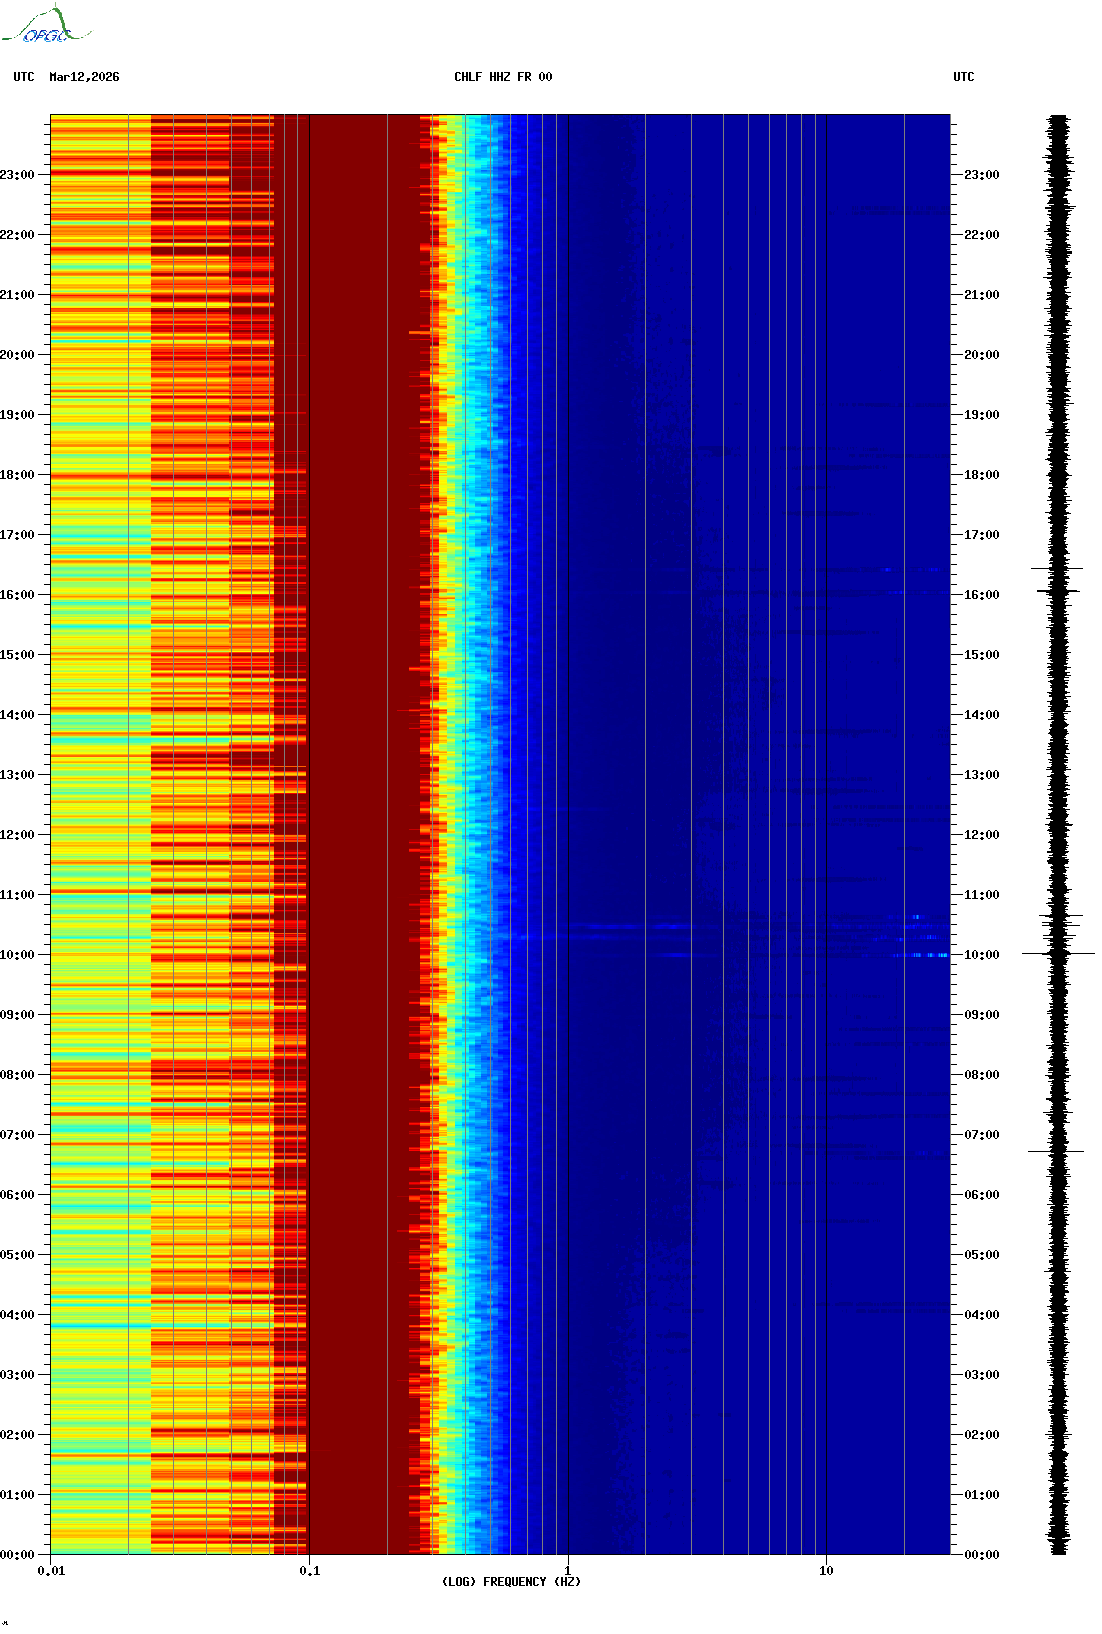Screen dimensions: 1102x1634
Task: Click the bright high-frequency burst at 10:00
Action: (920, 955)
